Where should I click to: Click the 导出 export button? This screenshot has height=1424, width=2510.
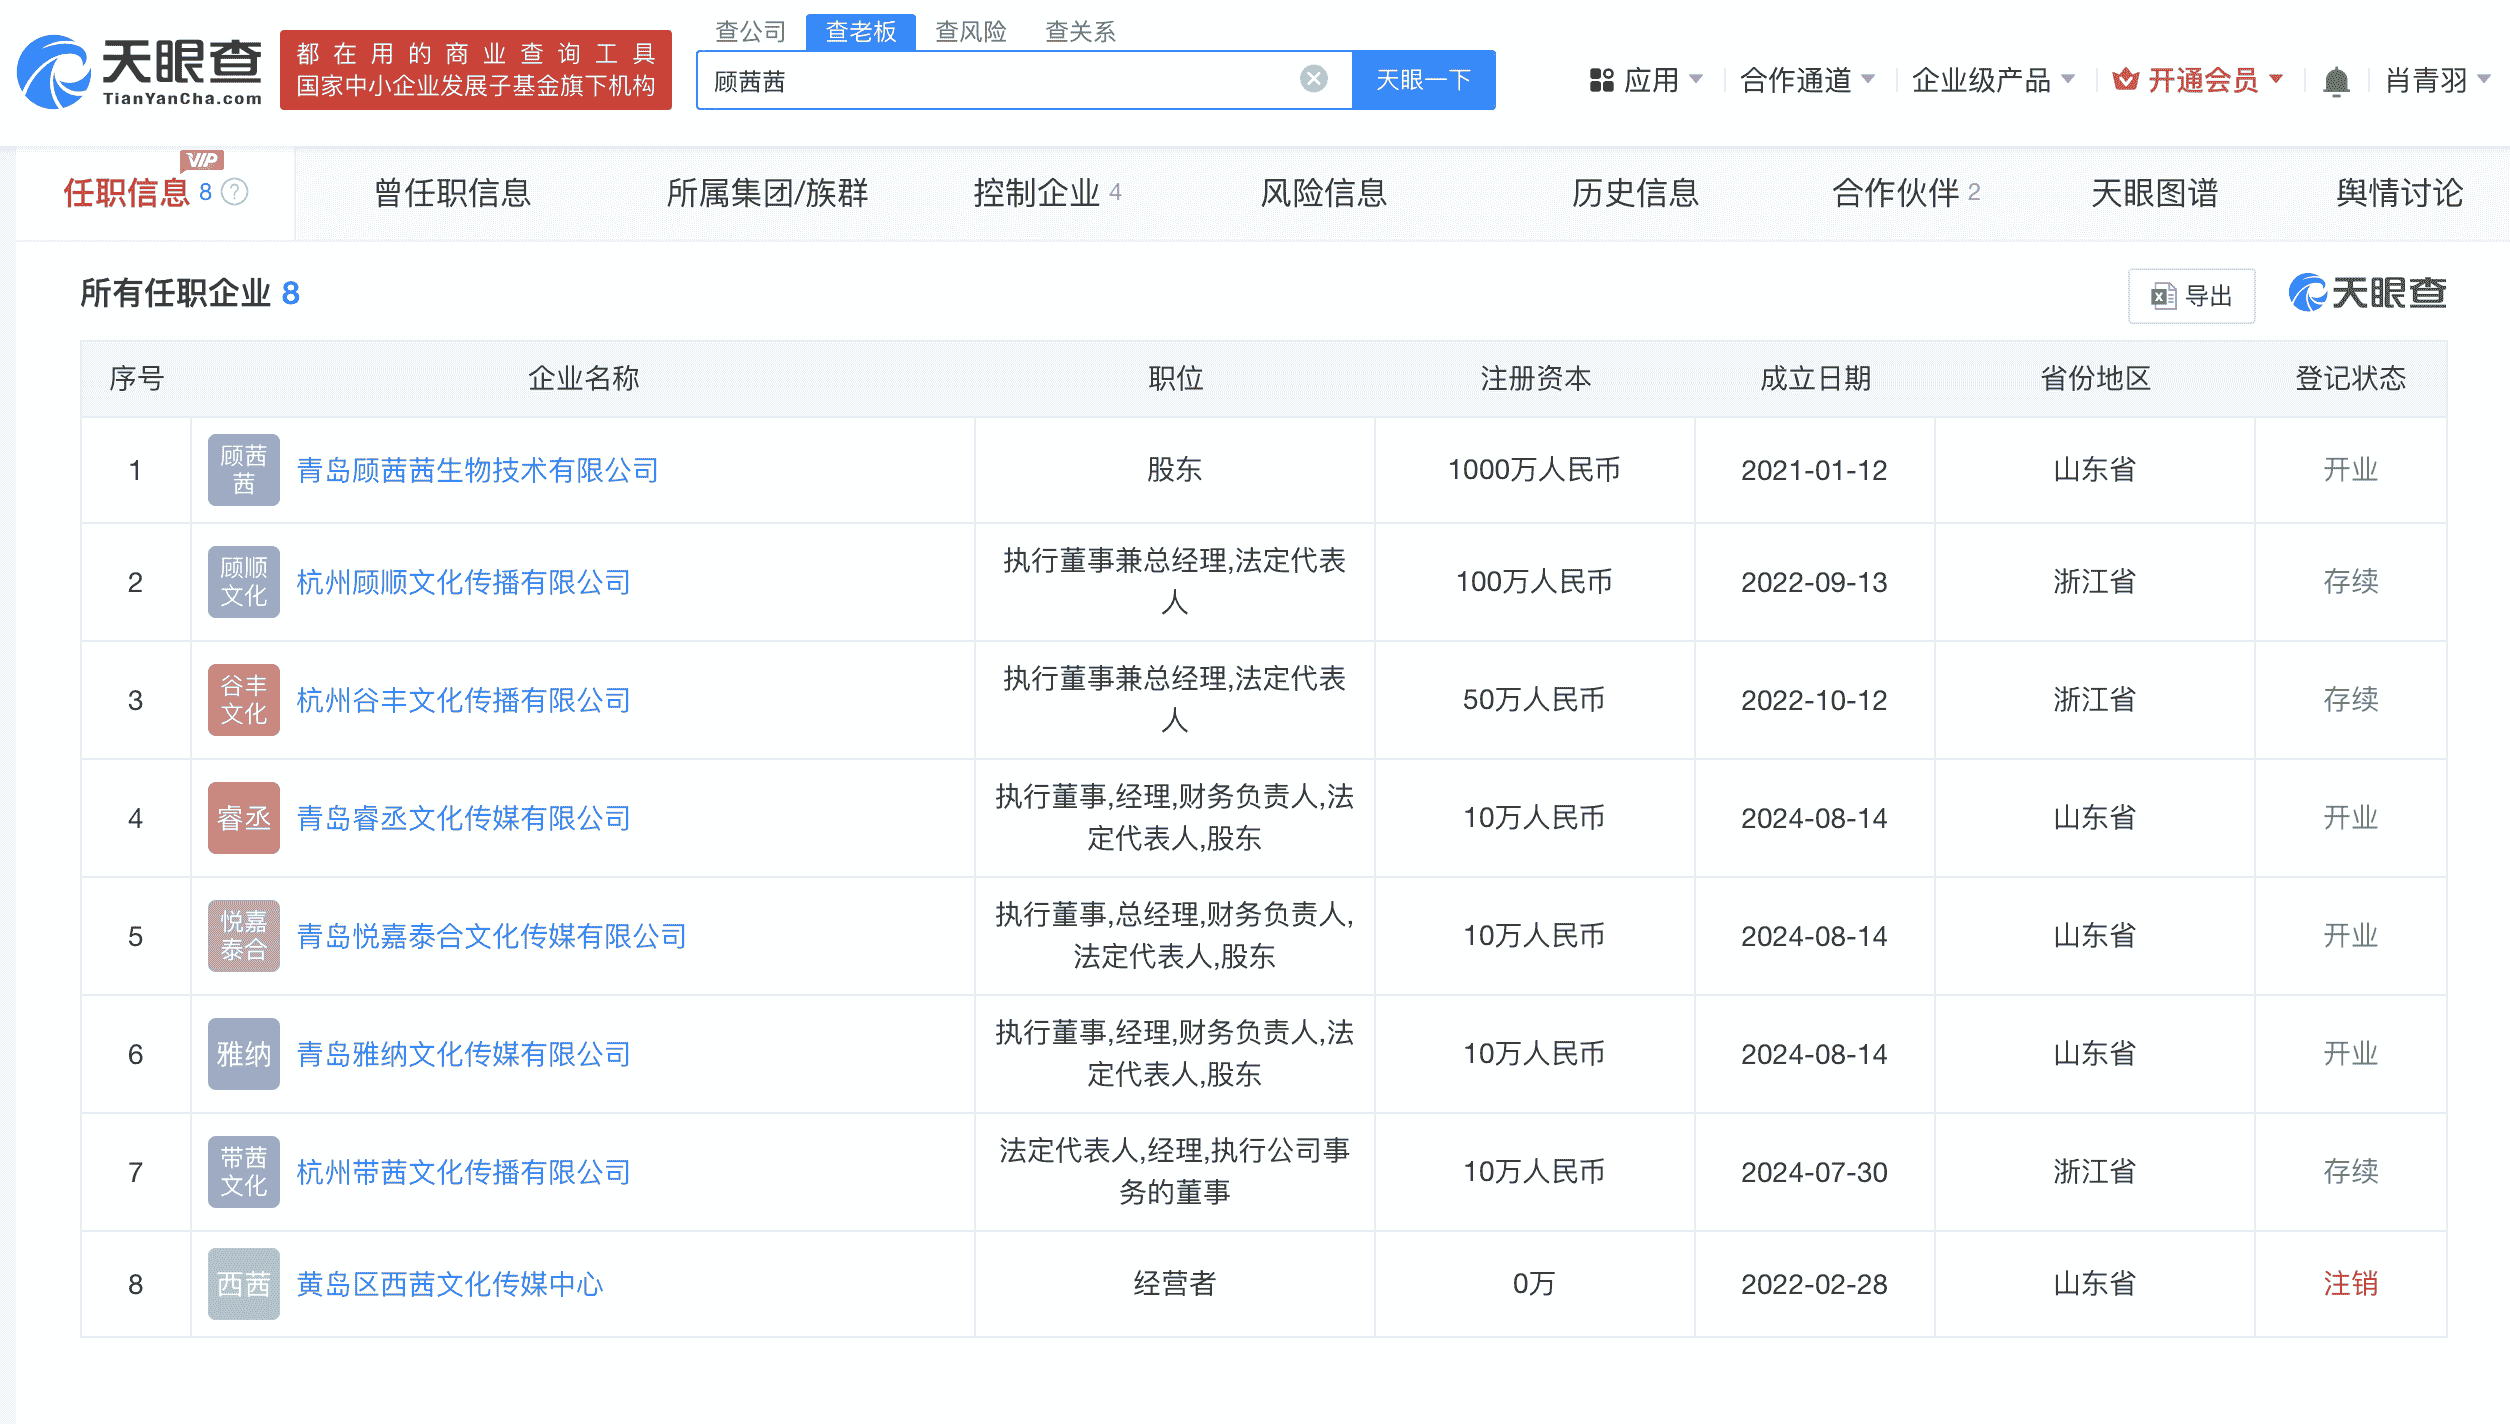click(x=2195, y=294)
